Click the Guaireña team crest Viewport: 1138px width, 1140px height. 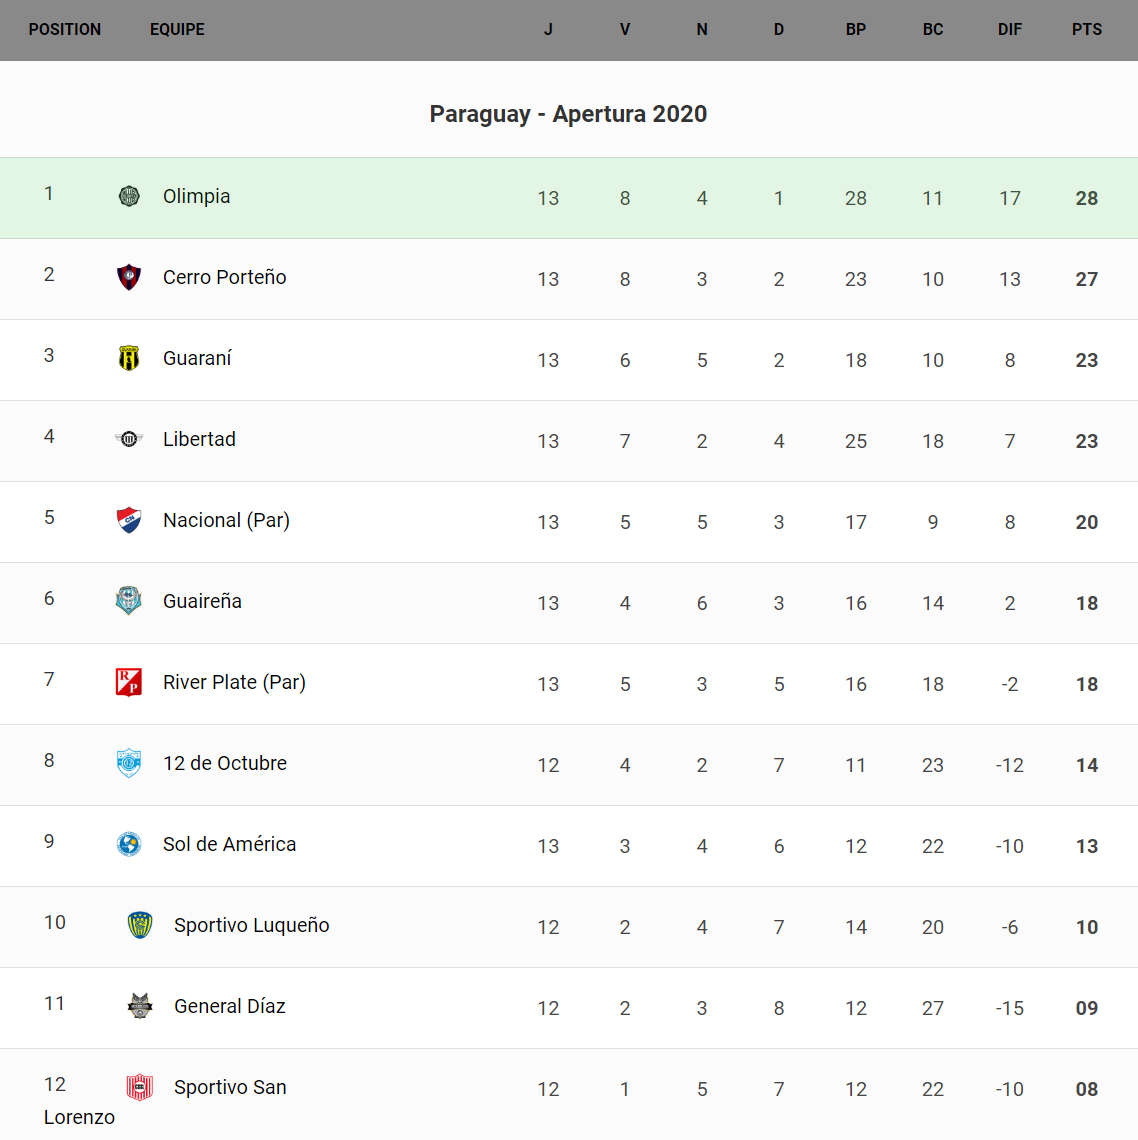click(129, 601)
